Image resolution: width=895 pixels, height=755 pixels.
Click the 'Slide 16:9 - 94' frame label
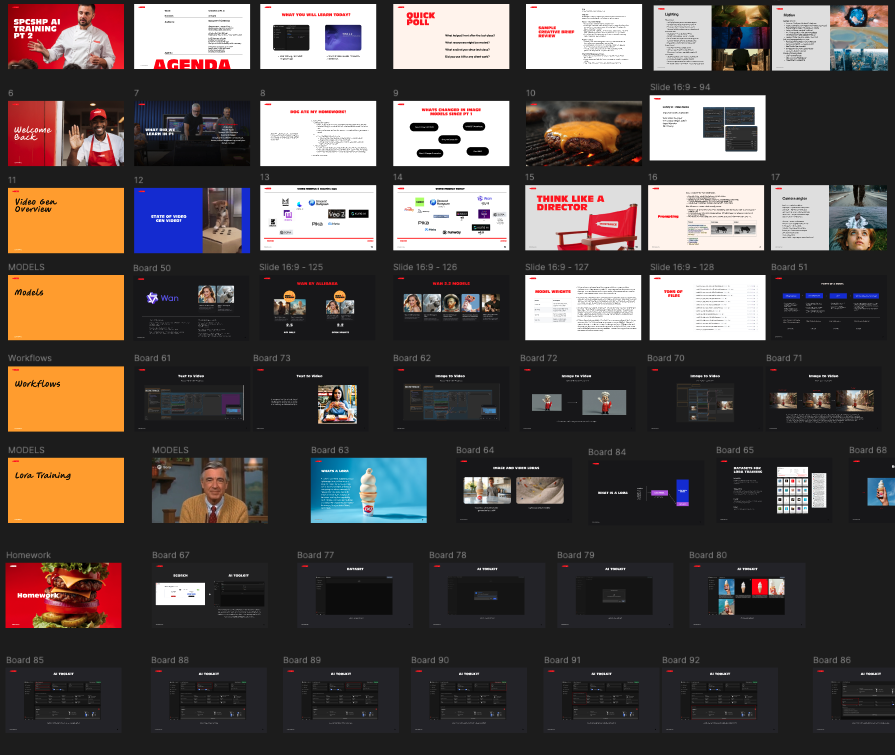[680, 87]
